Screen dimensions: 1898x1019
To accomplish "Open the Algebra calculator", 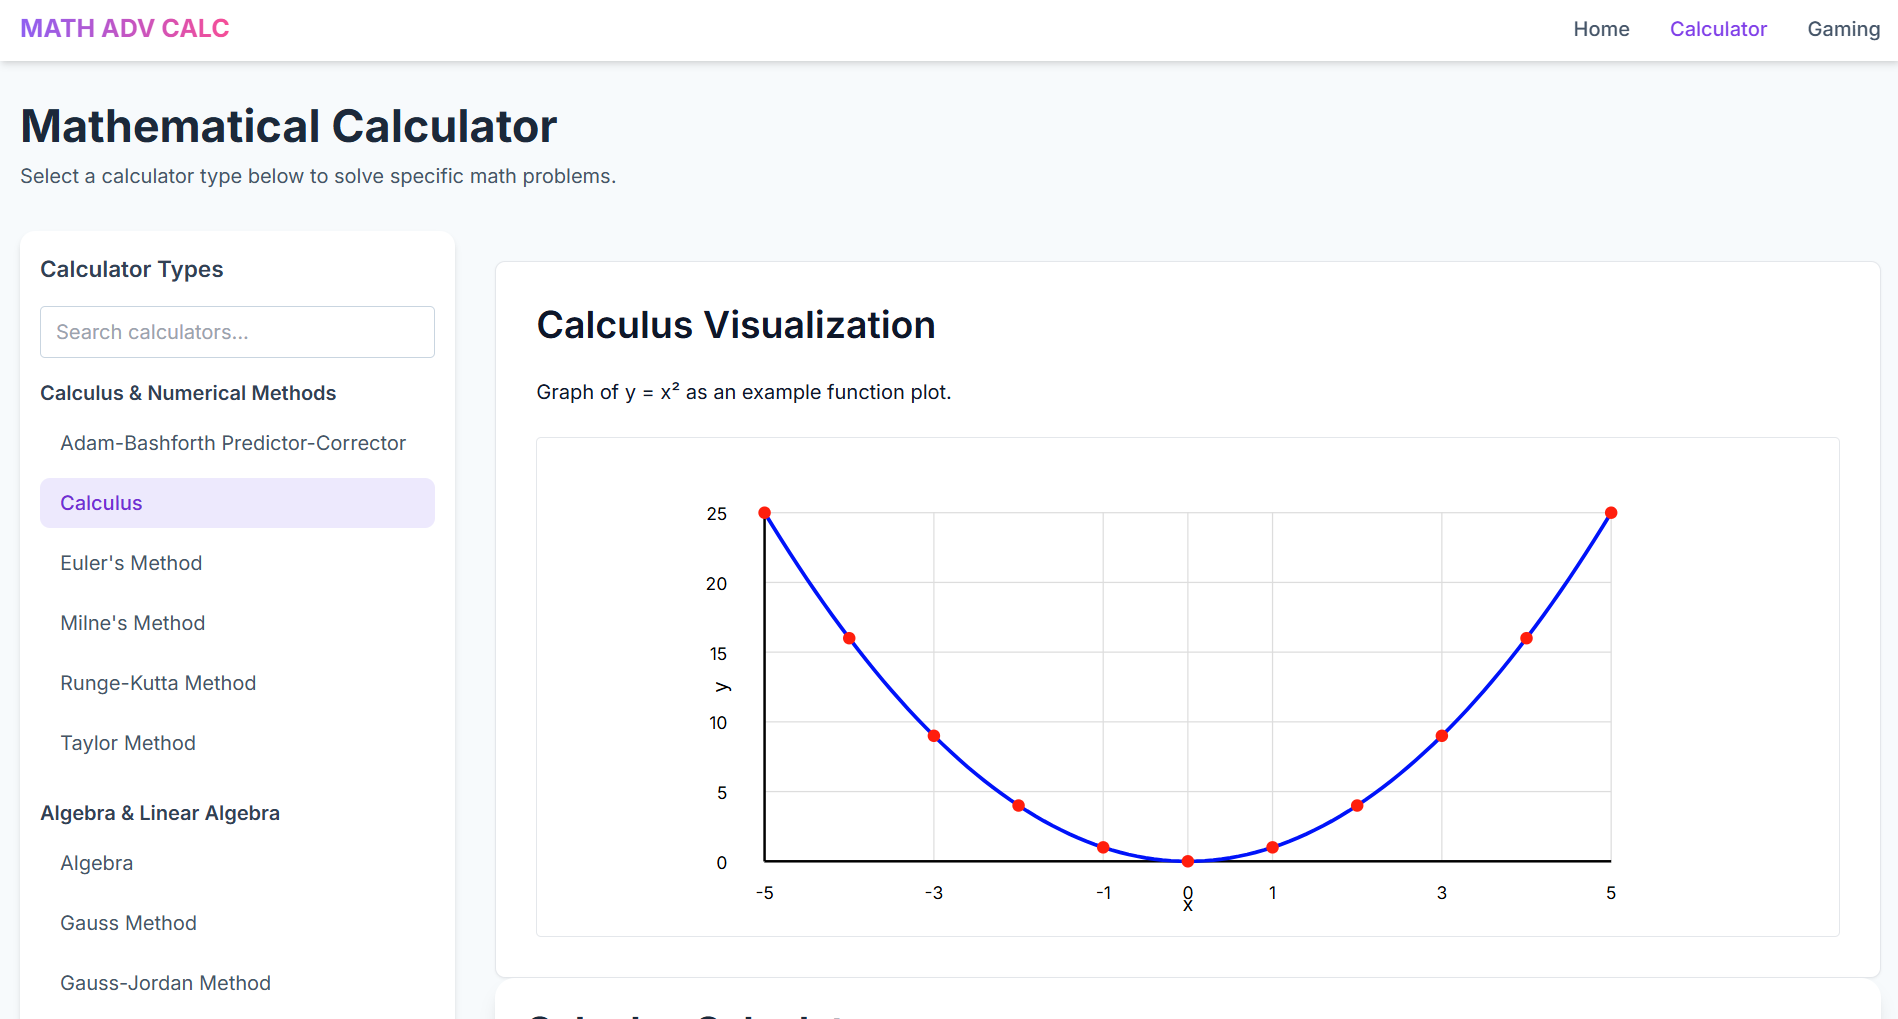I will point(97,863).
